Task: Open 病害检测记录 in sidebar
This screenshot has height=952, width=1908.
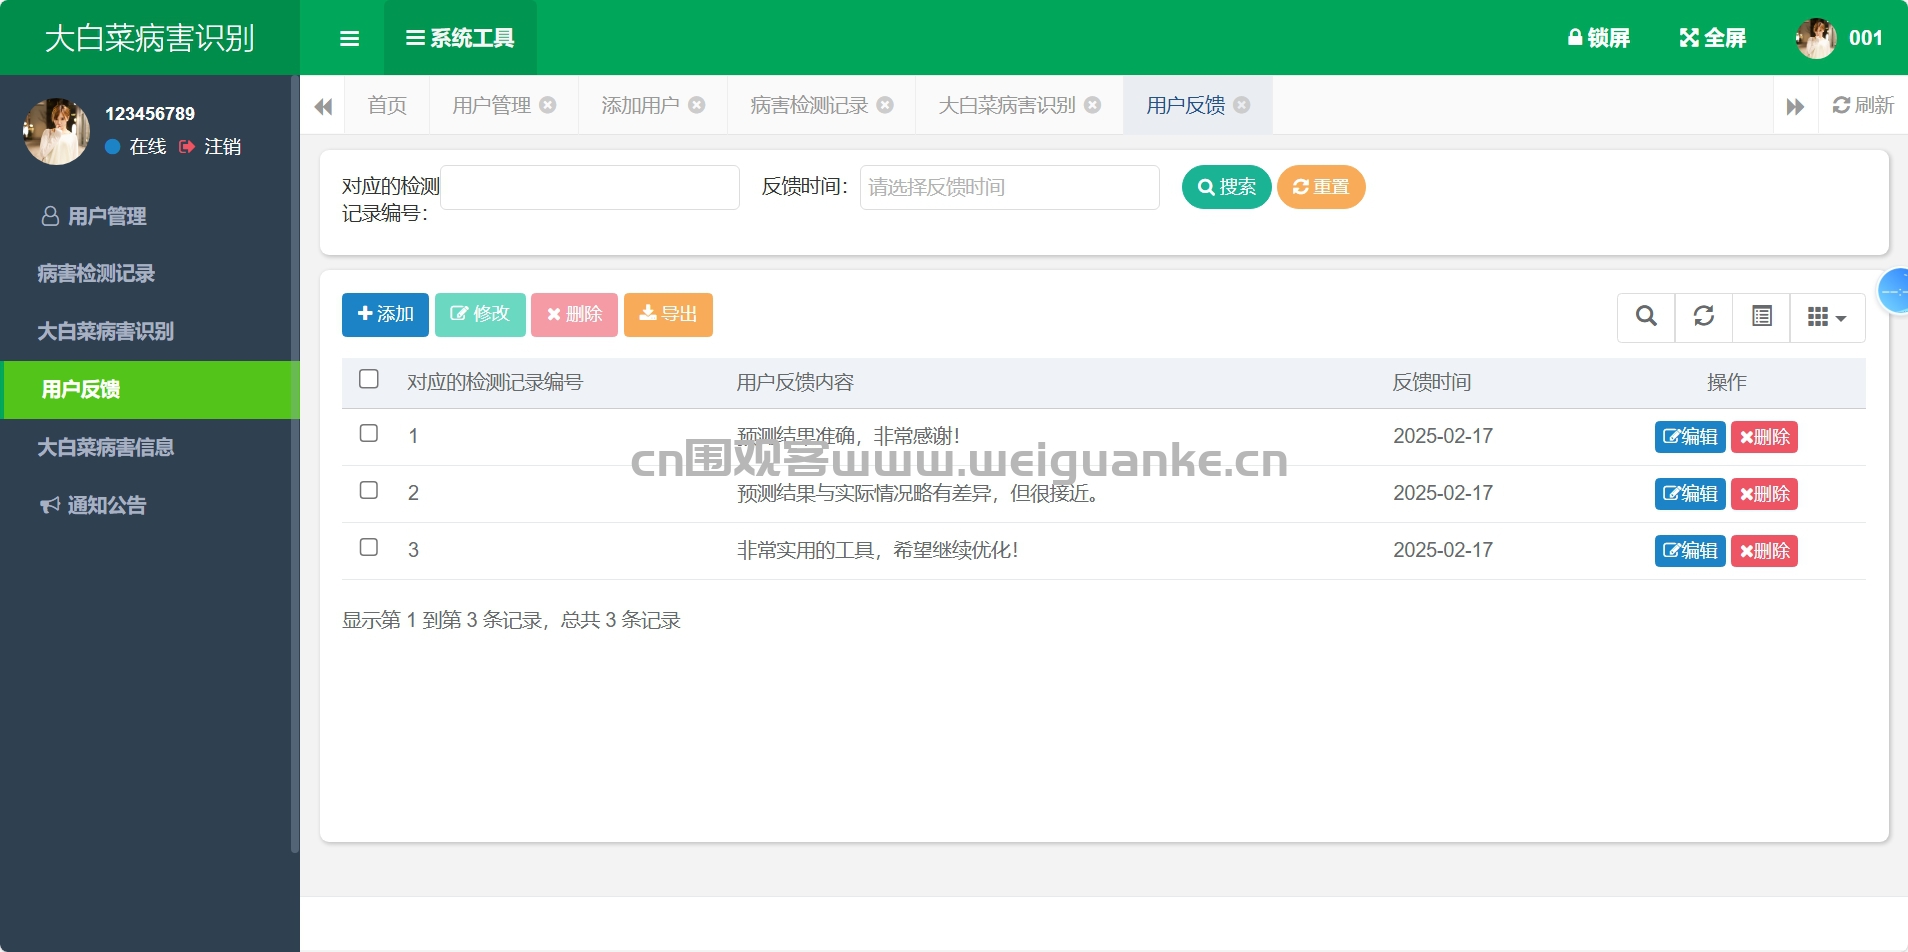Action: [x=150, y=273]
